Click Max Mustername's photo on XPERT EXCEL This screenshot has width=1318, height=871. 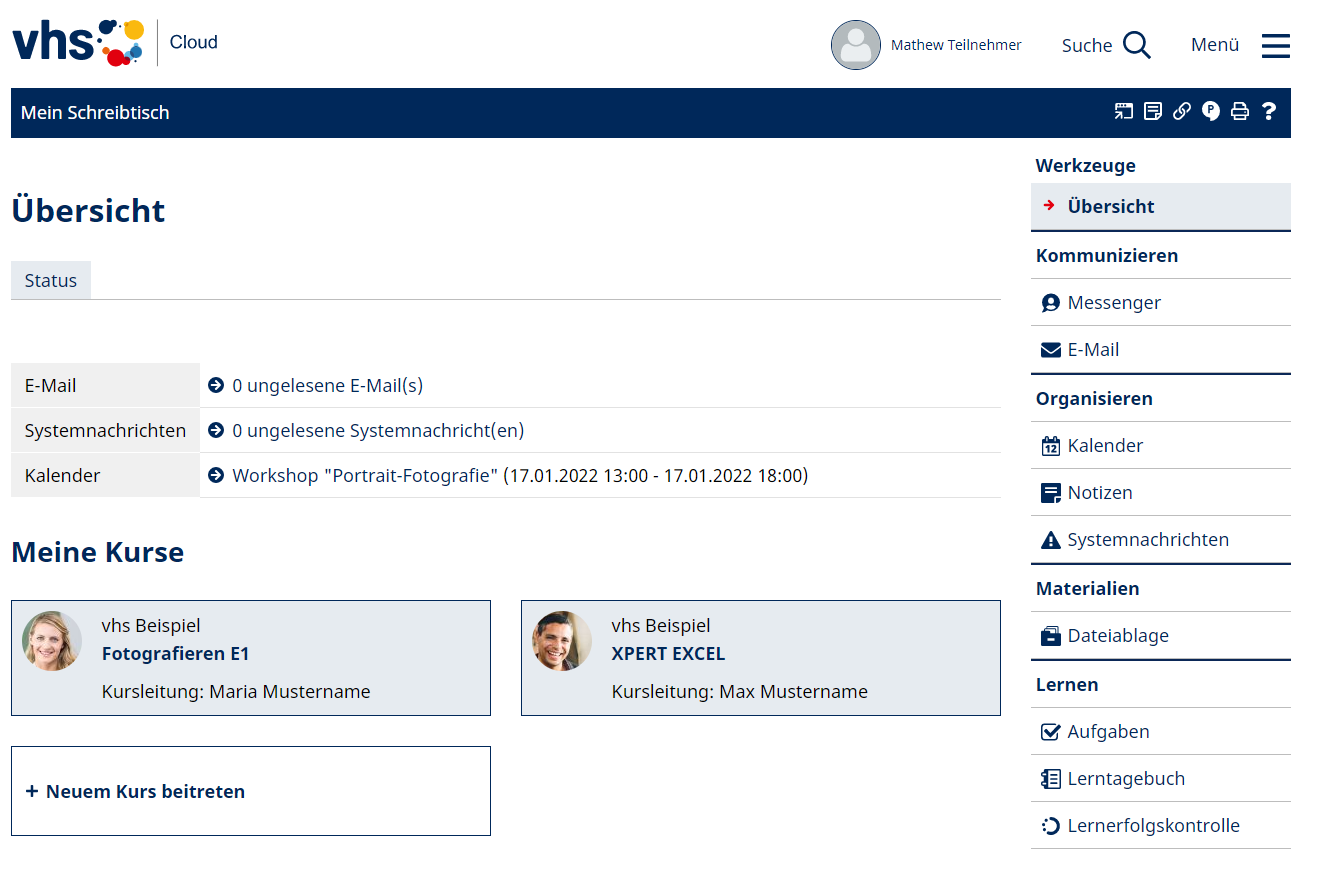tap(562, 641)
